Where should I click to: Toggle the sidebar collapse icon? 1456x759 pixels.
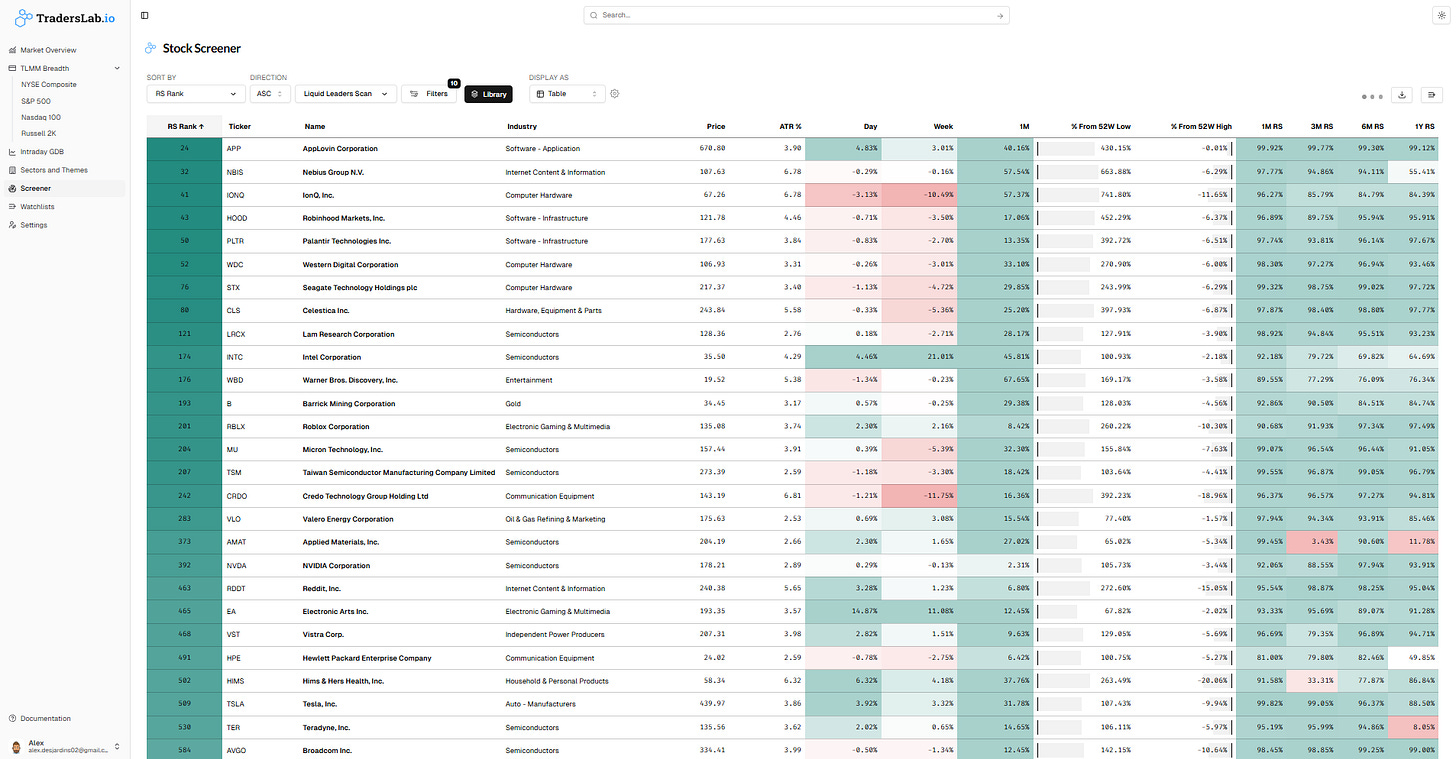click(145, 16)
